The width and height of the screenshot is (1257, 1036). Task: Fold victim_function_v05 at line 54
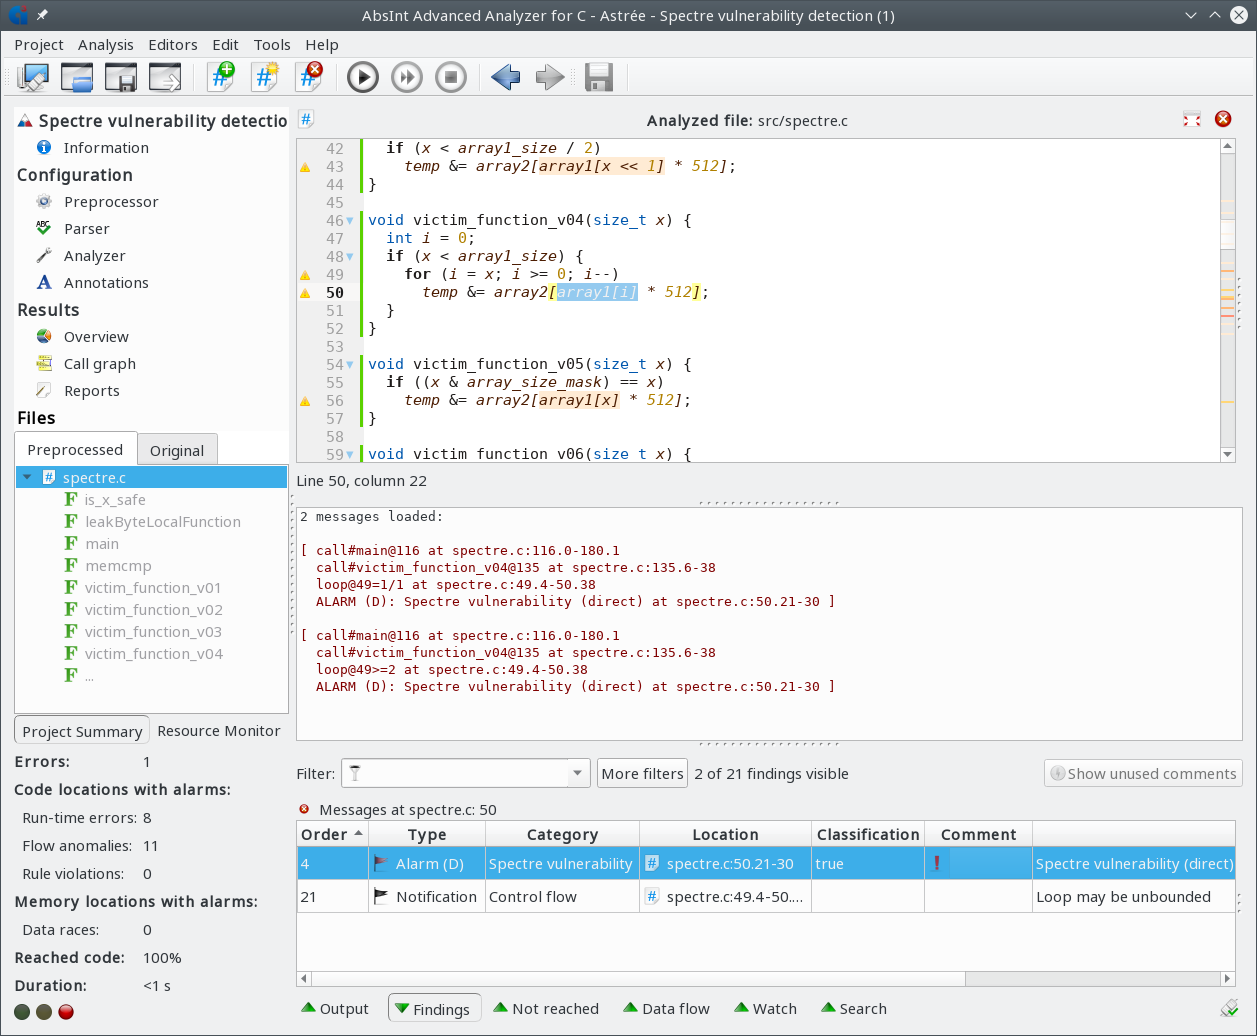[350, 365]
